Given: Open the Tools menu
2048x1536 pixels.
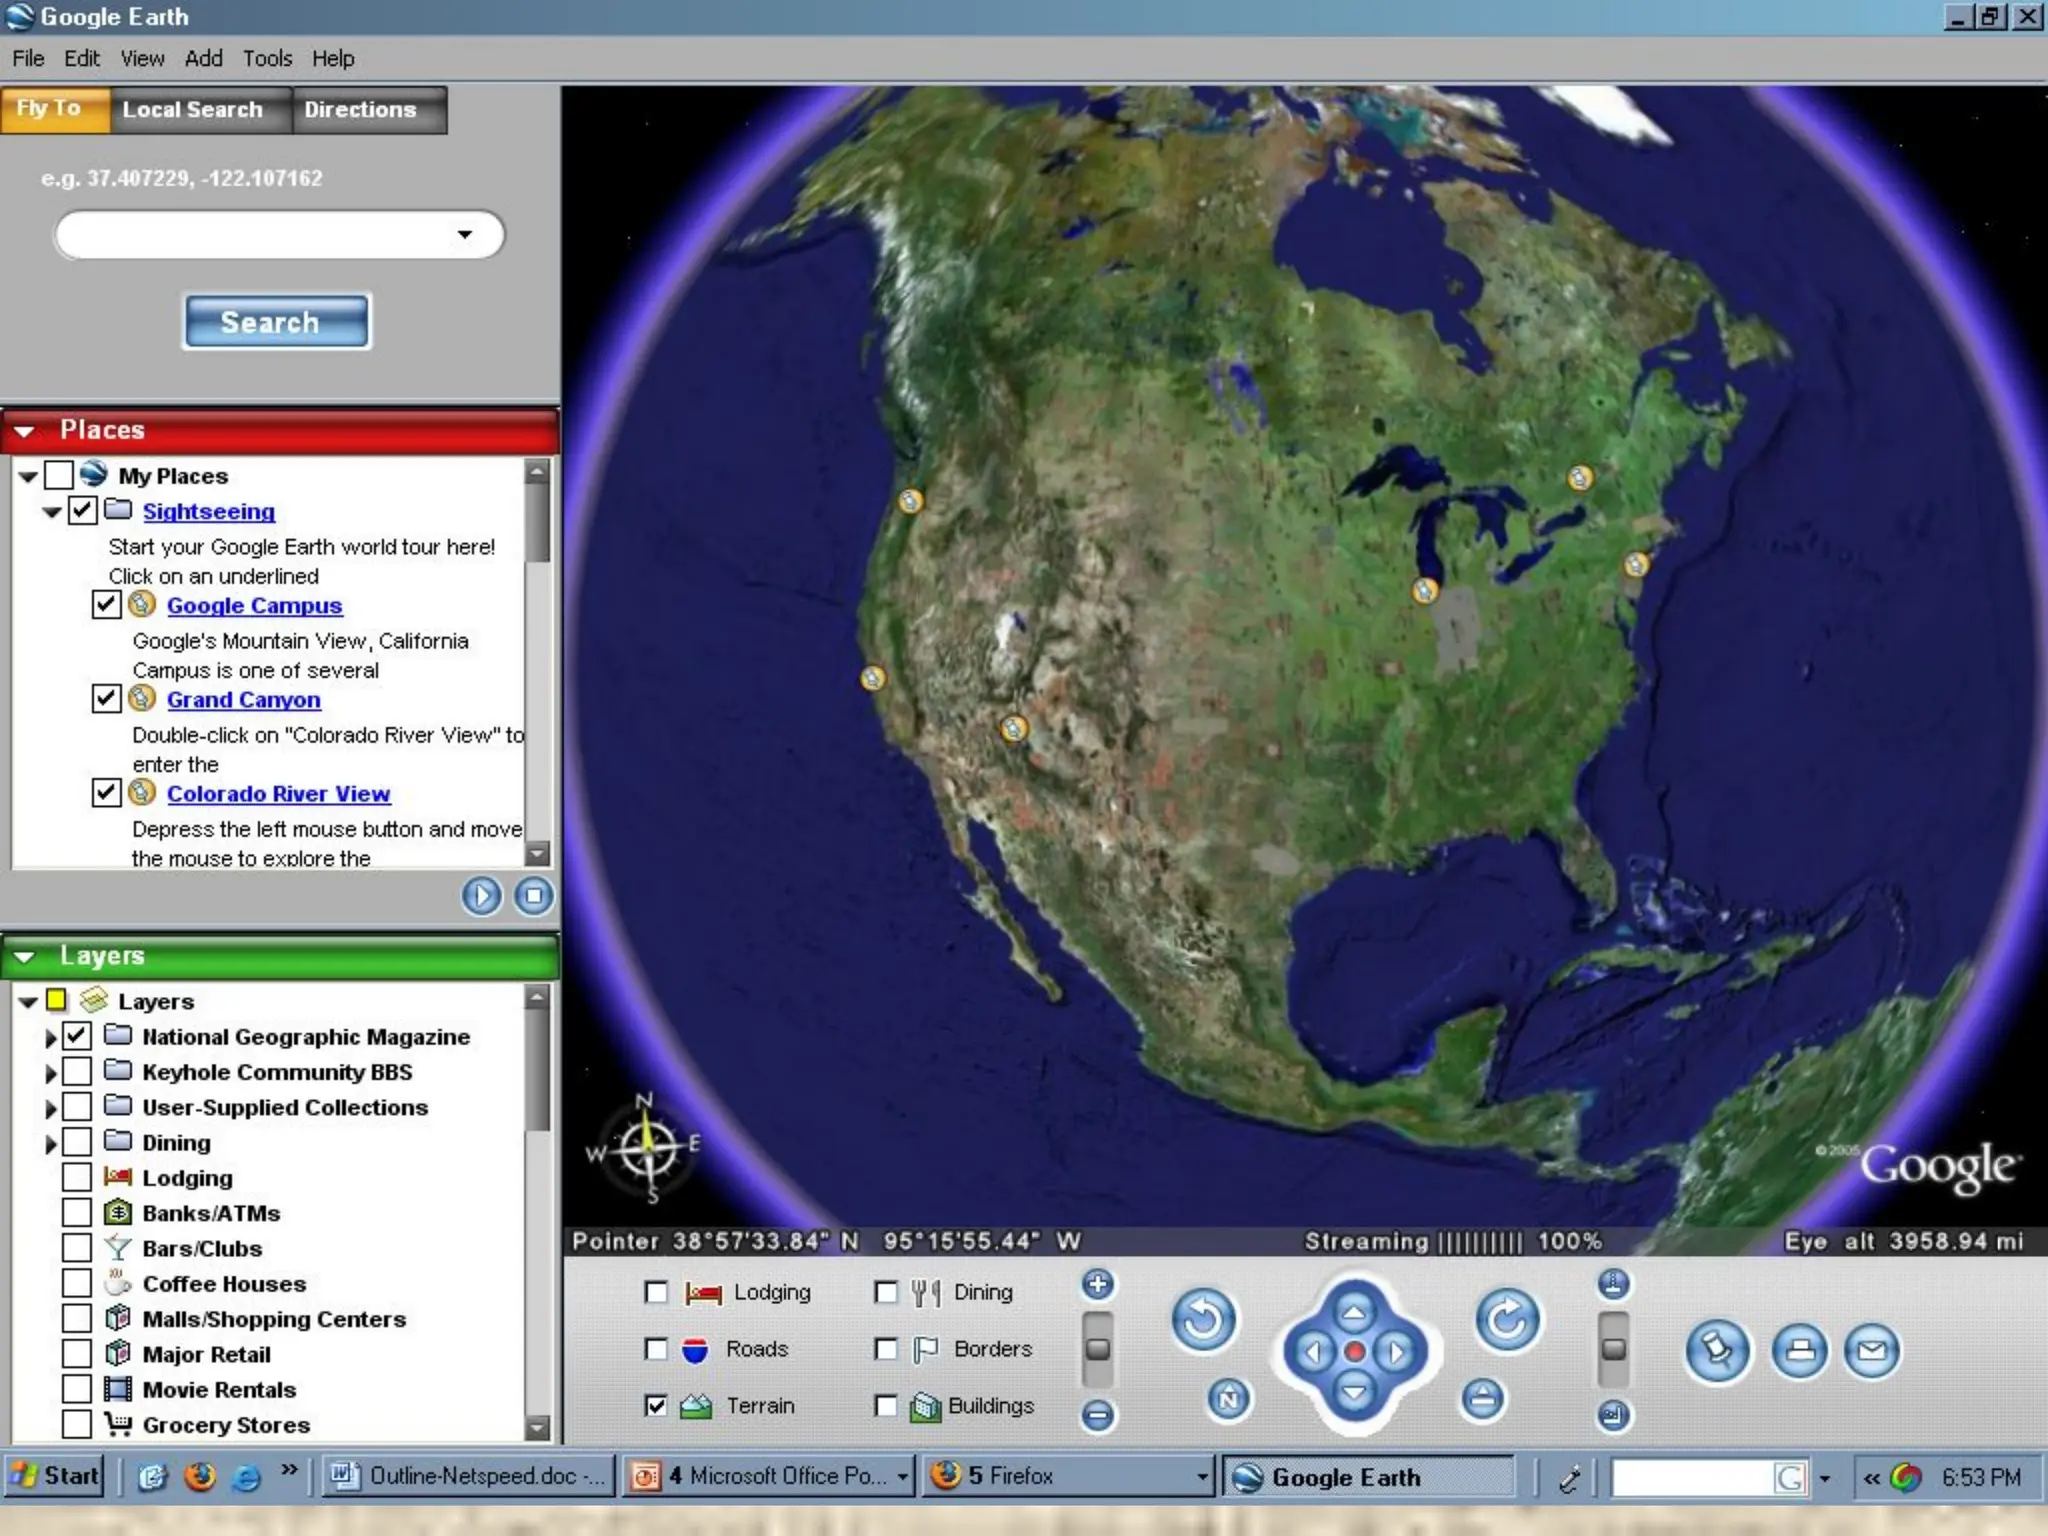Looking at the screenshot, I should [x=267, y=58].
